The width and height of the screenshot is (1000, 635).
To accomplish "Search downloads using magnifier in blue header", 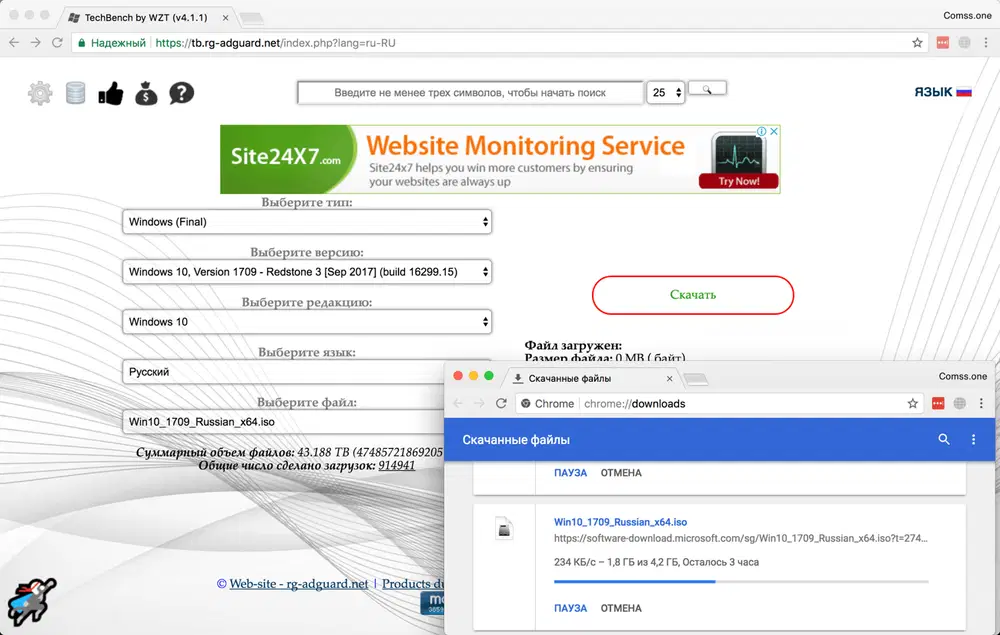I will [x=944, y=439].
